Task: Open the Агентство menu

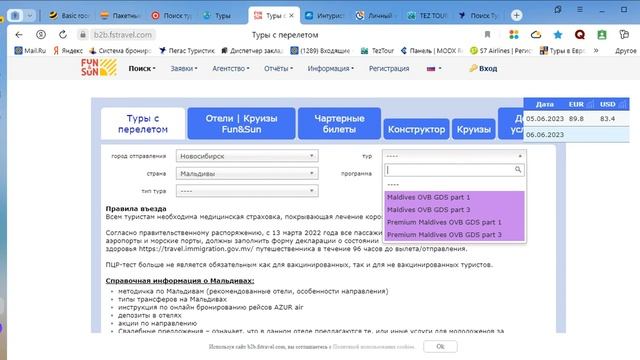Action: click(x=231, y=69)
